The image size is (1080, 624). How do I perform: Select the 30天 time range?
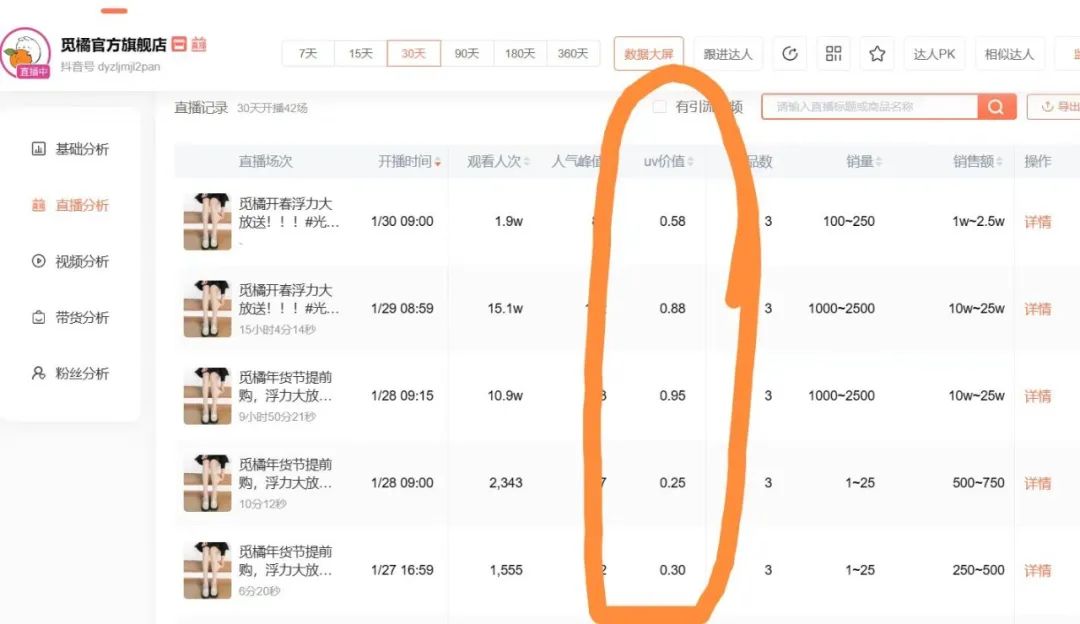tap(413, 54)
